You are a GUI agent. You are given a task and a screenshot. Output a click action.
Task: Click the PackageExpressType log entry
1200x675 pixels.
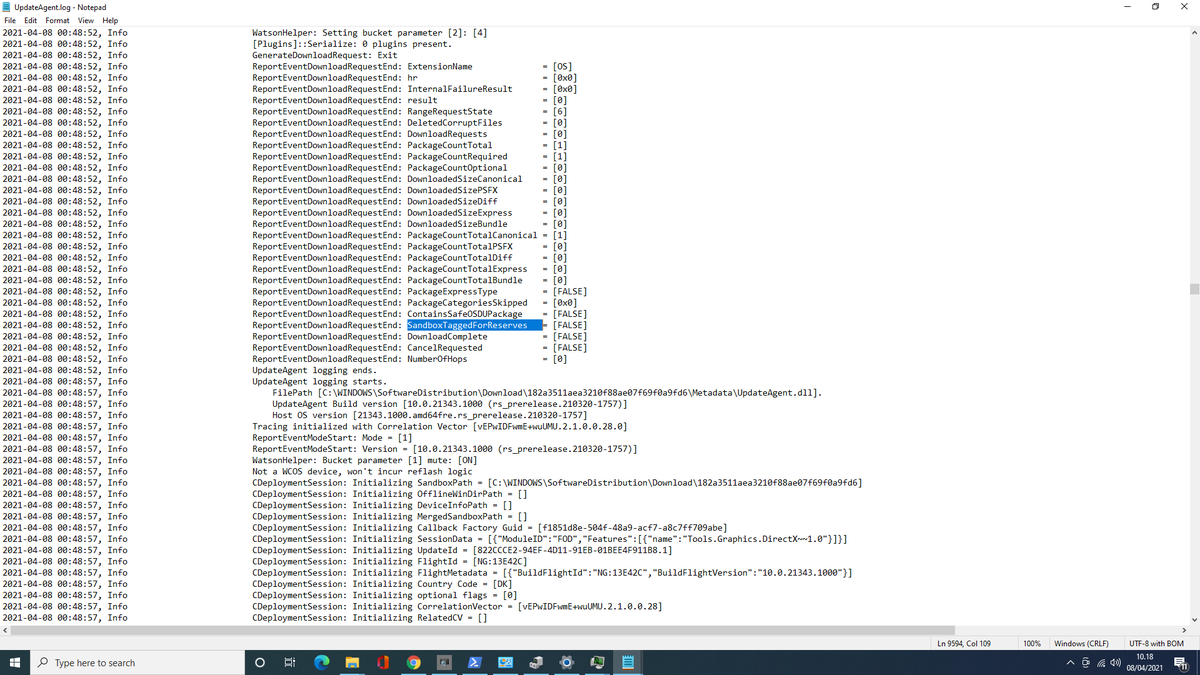click(x=420, y=291)
